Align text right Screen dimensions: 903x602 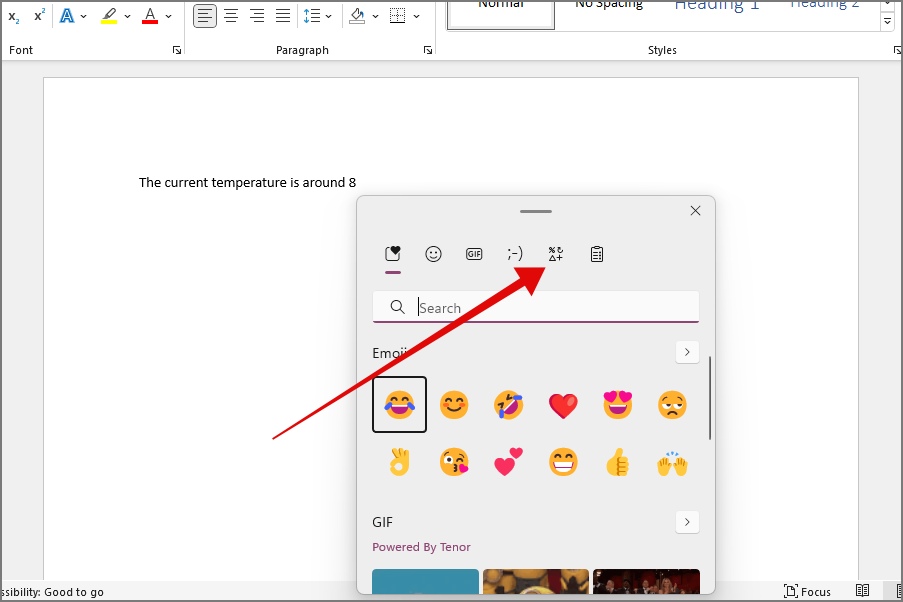coord(257,16)
